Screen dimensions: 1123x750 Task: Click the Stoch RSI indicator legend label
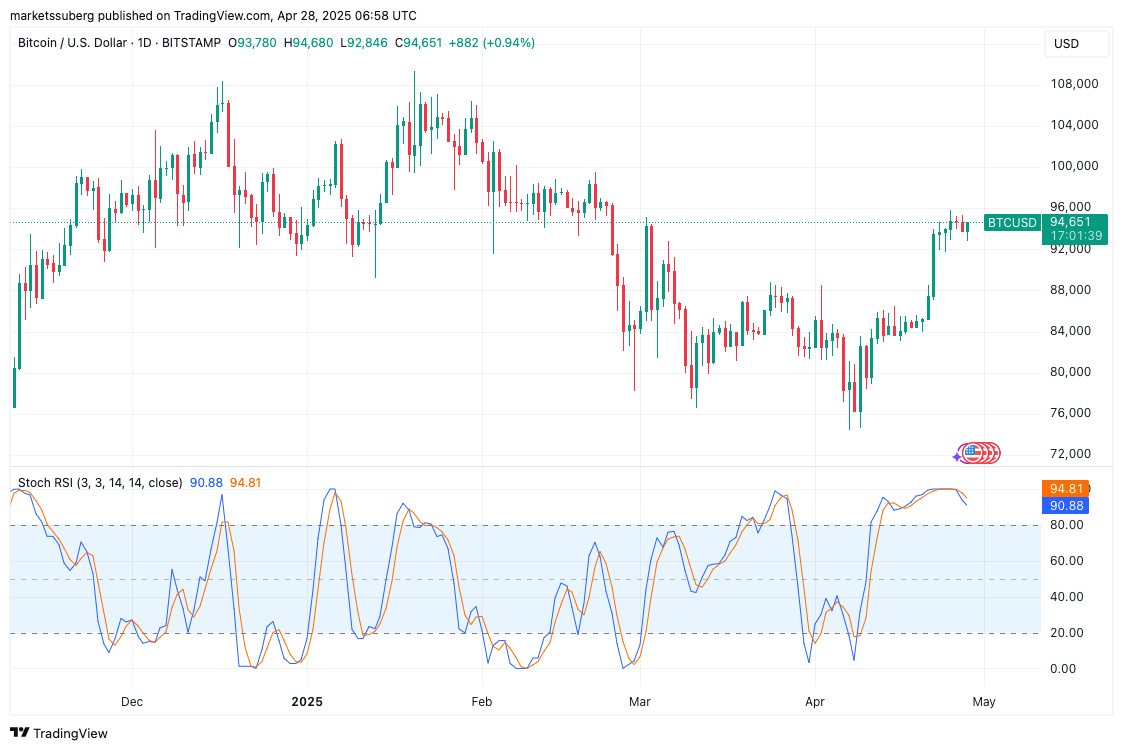tap(100, 483)
